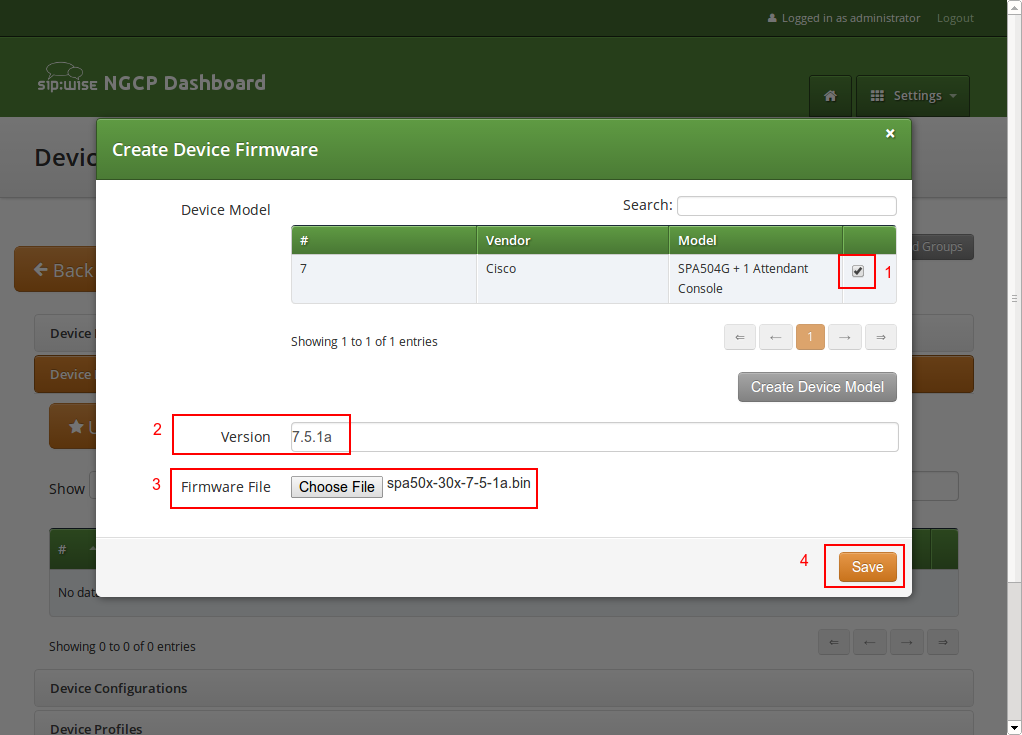Go to previous page in dialog pagination
1022x735 pixels.
coord(776,337)
